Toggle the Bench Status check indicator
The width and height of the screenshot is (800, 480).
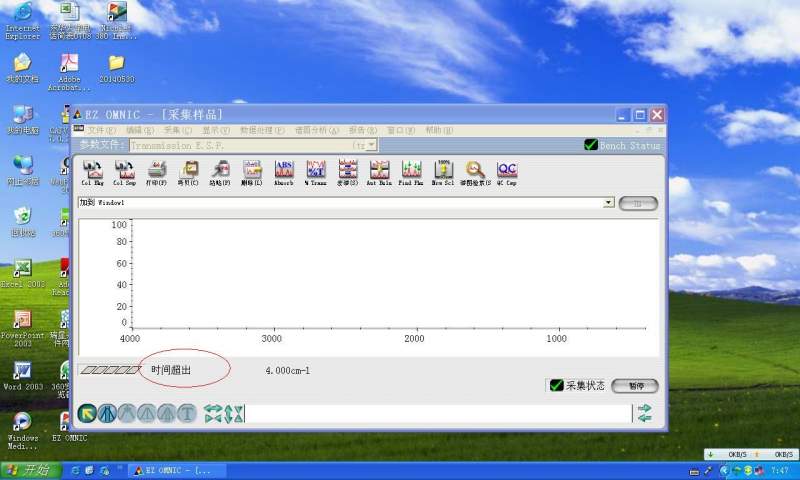tap(591, 145)
